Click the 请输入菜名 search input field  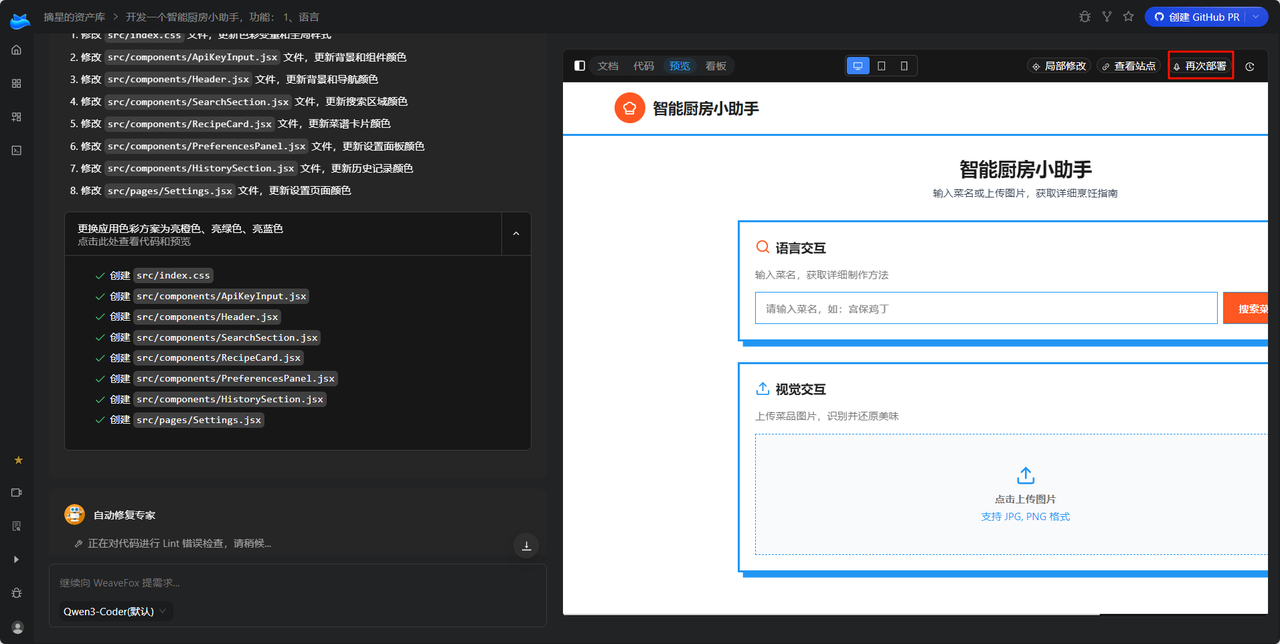click(x=985, y=308)
